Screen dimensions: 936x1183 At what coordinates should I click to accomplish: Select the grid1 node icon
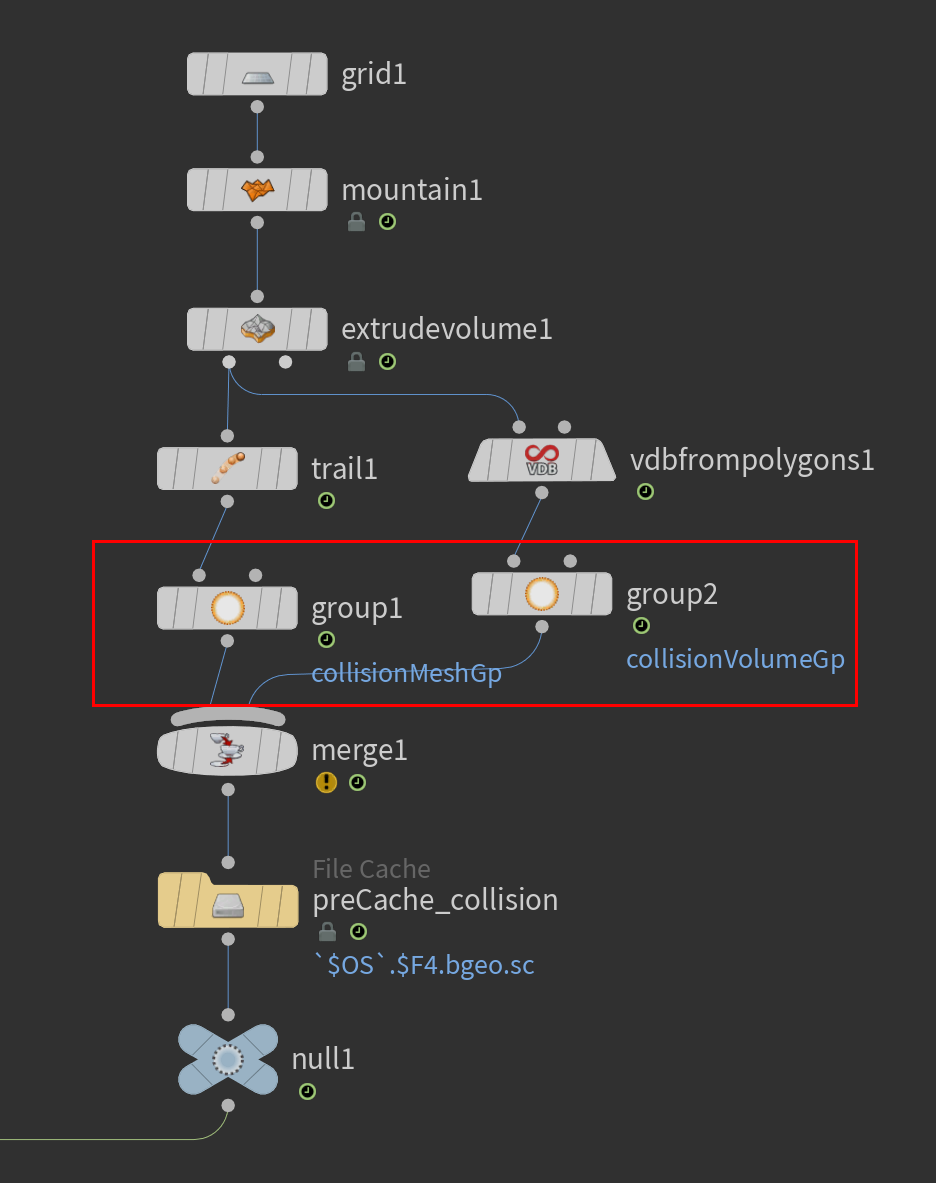click(x=257, y=75)
